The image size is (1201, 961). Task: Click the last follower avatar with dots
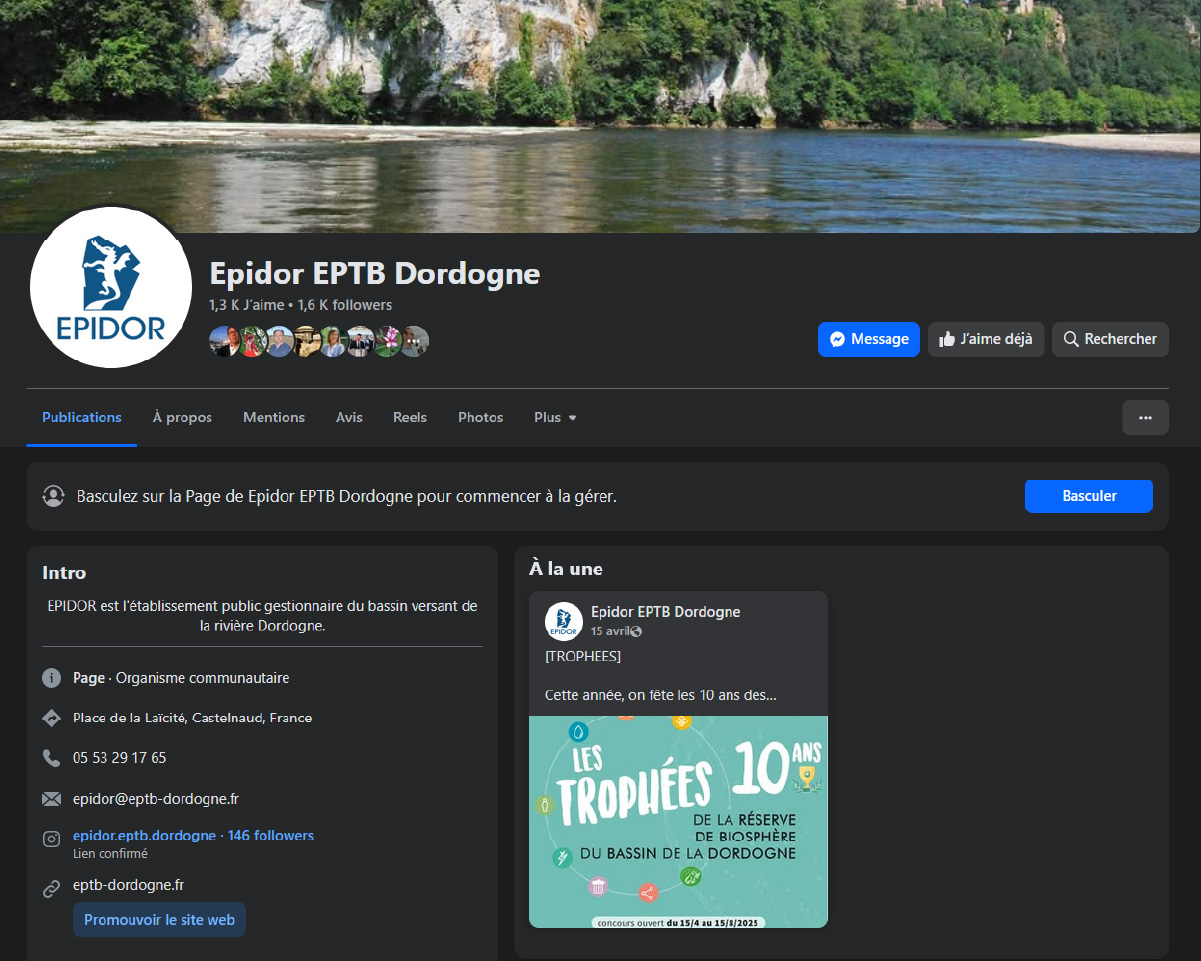click(x=414, y=341)
